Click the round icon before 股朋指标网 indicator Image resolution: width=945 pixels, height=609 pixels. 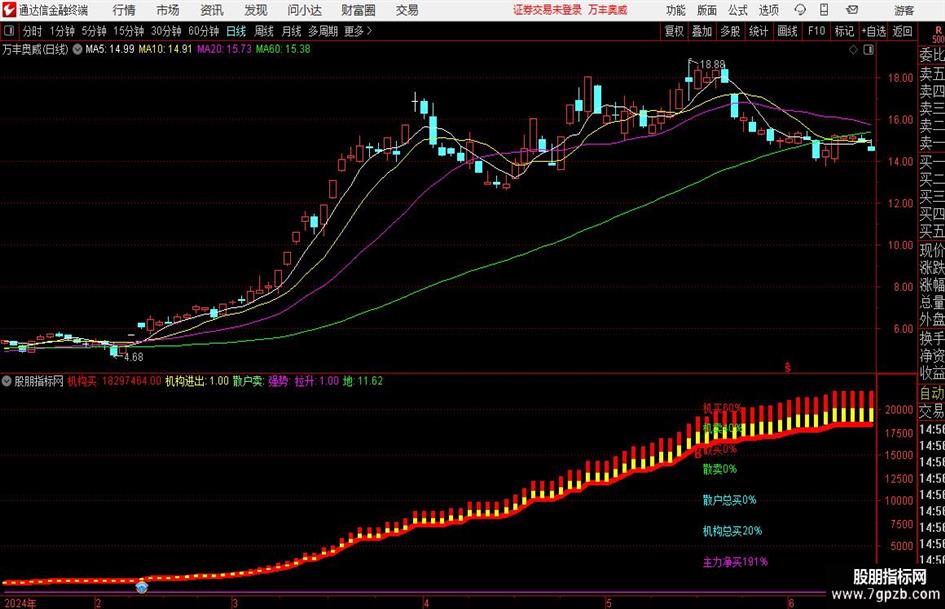7,381
